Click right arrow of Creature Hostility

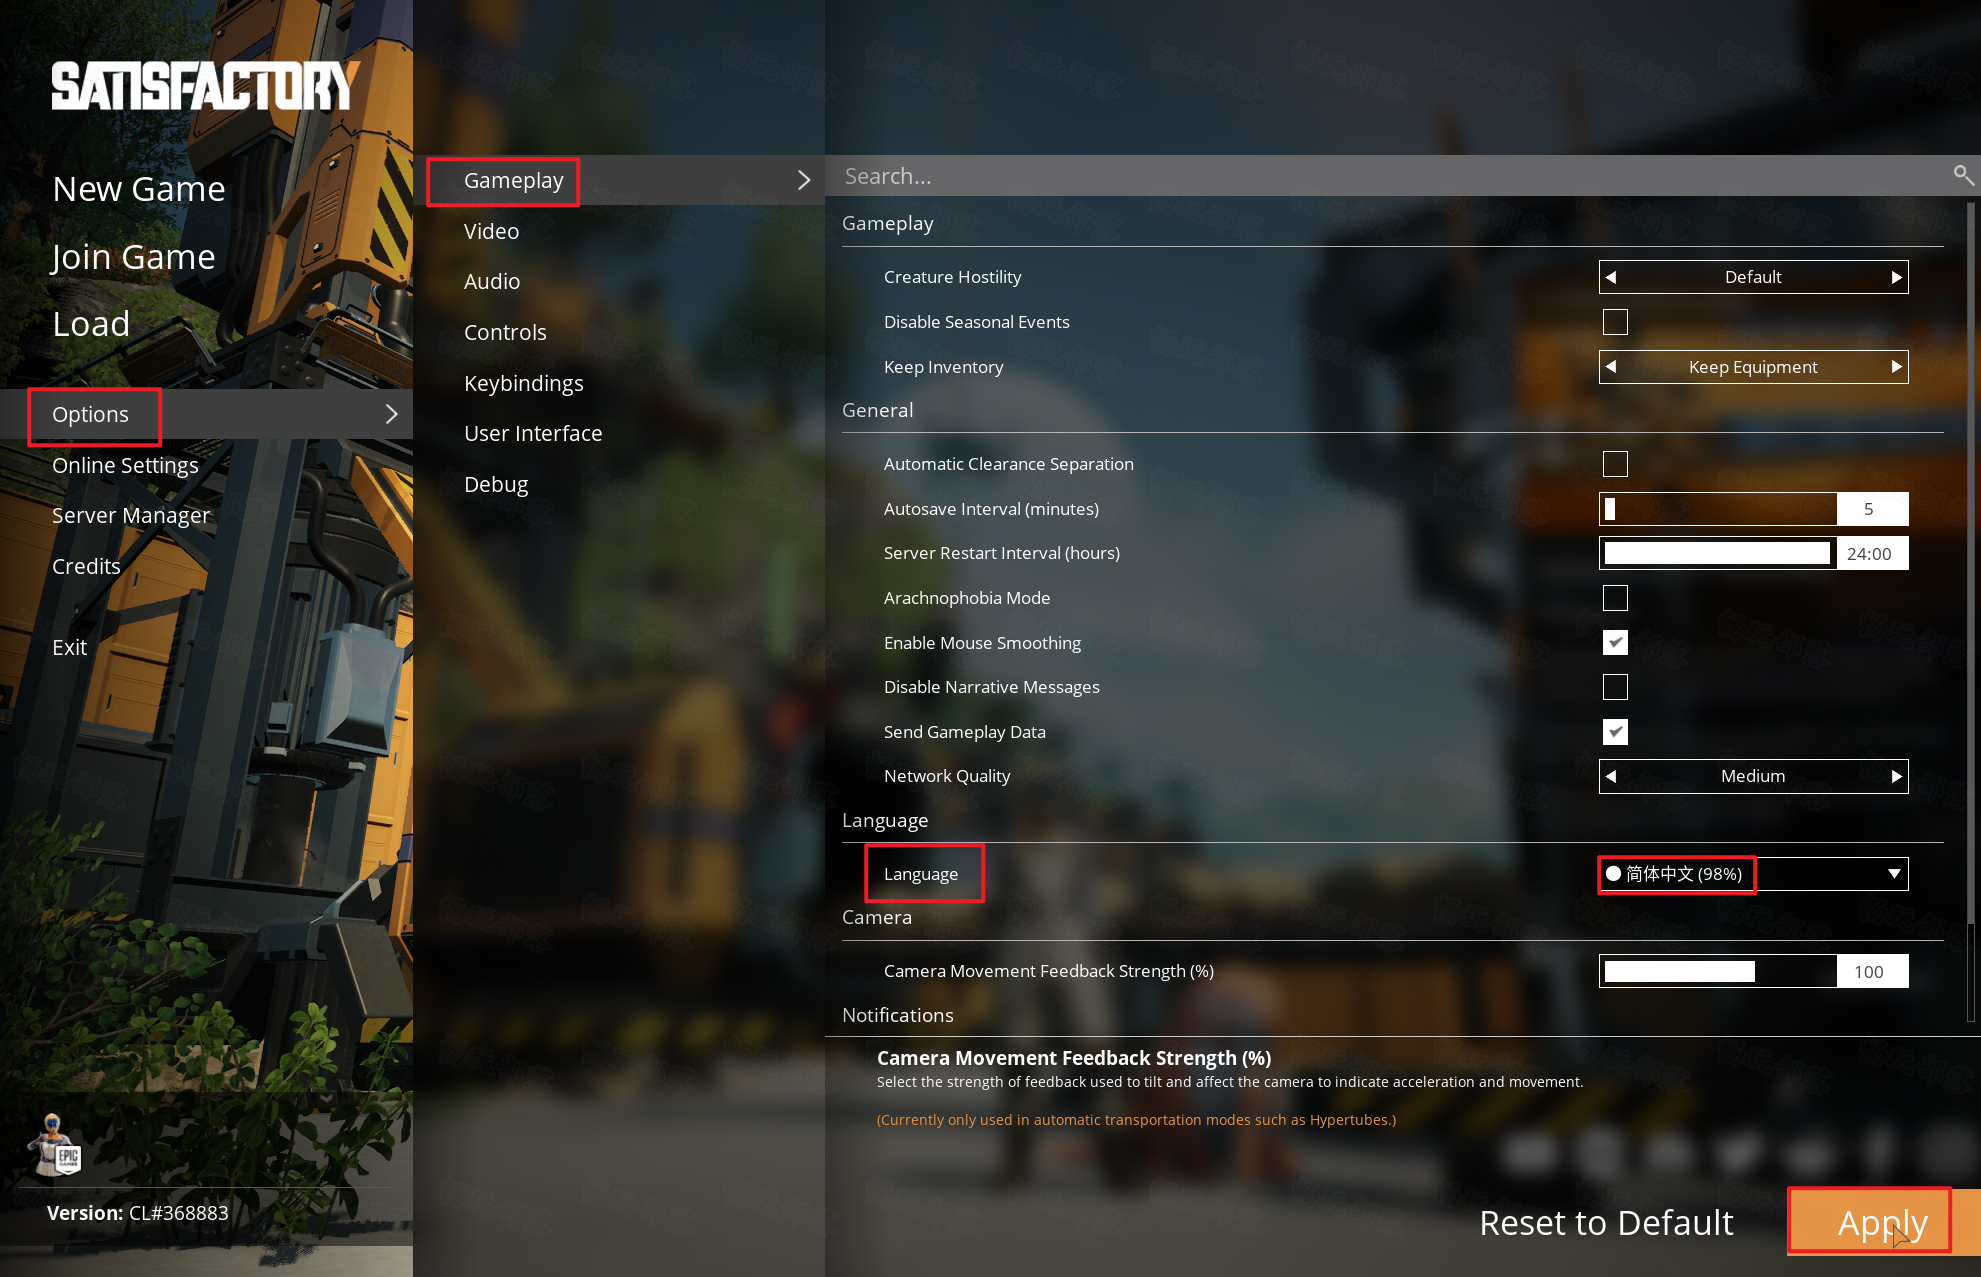1896,277
